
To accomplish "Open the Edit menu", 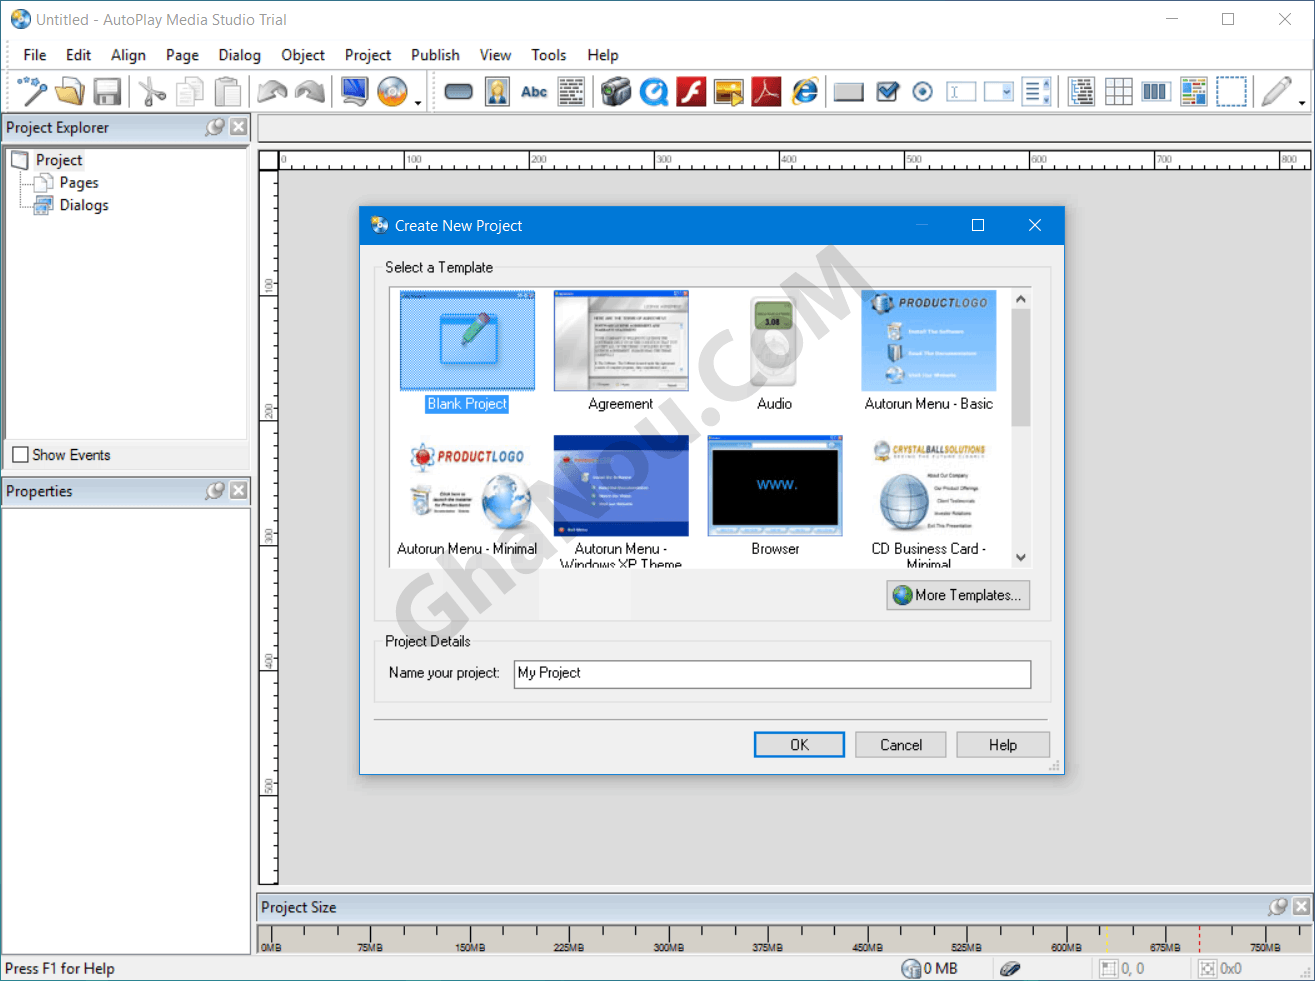I will coord(78,55).
